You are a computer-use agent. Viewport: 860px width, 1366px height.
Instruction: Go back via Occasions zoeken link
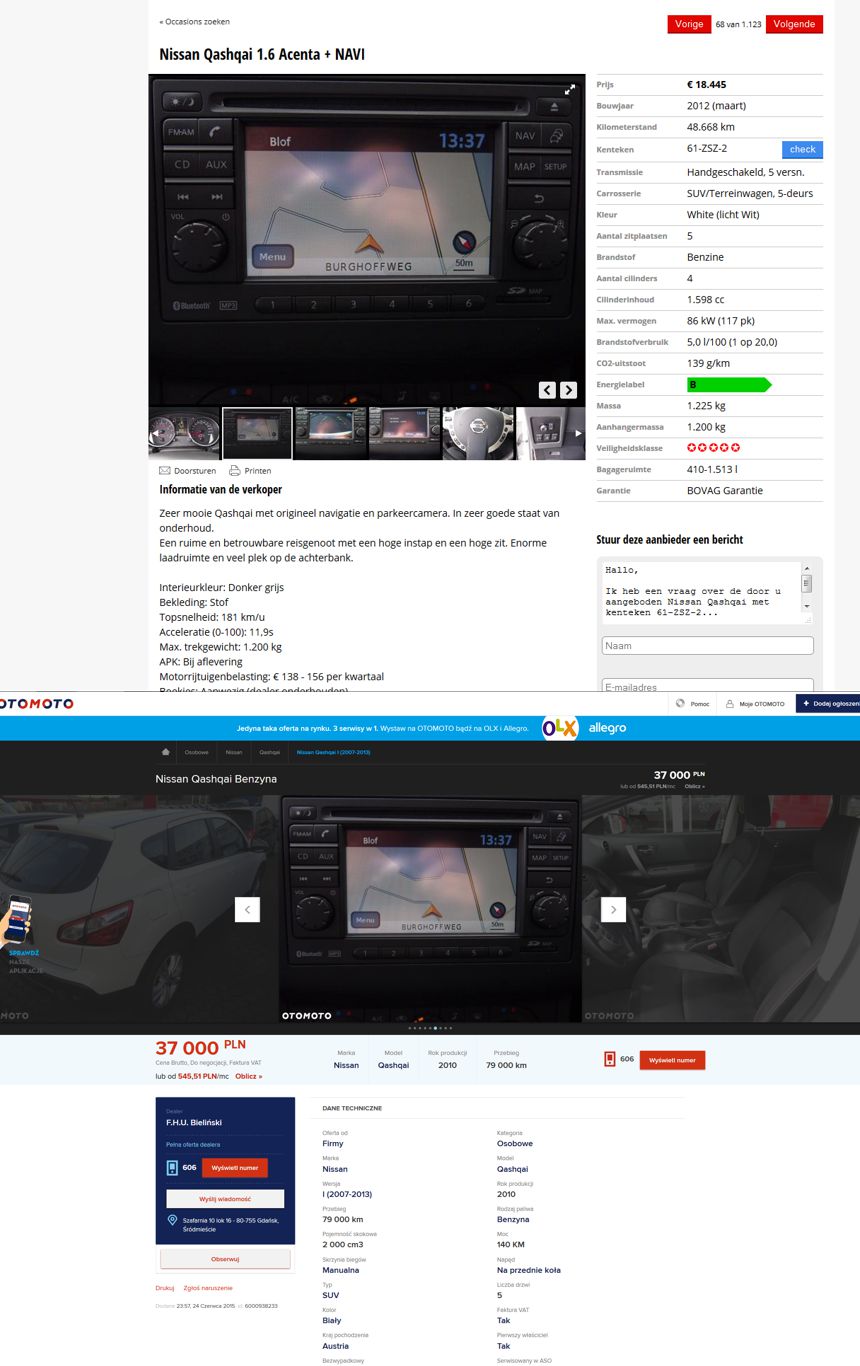click(x=194, y=21)
